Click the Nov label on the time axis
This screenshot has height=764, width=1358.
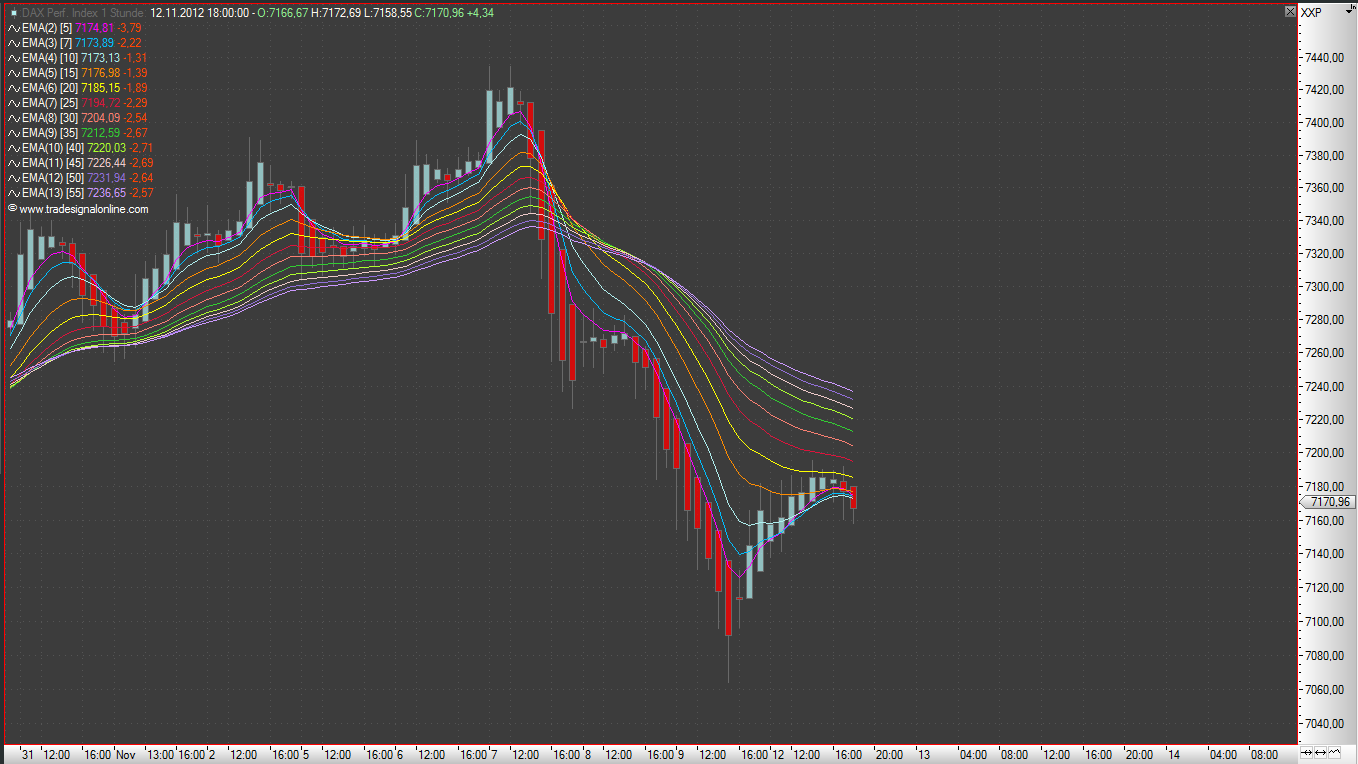(x=125, y=754)
